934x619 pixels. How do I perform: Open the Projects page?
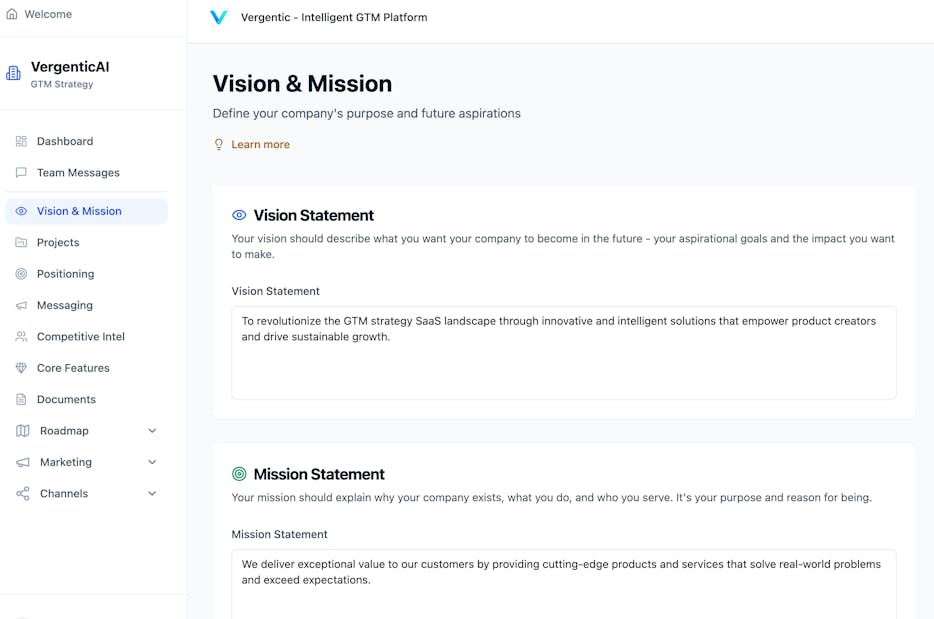pos(58,242)
